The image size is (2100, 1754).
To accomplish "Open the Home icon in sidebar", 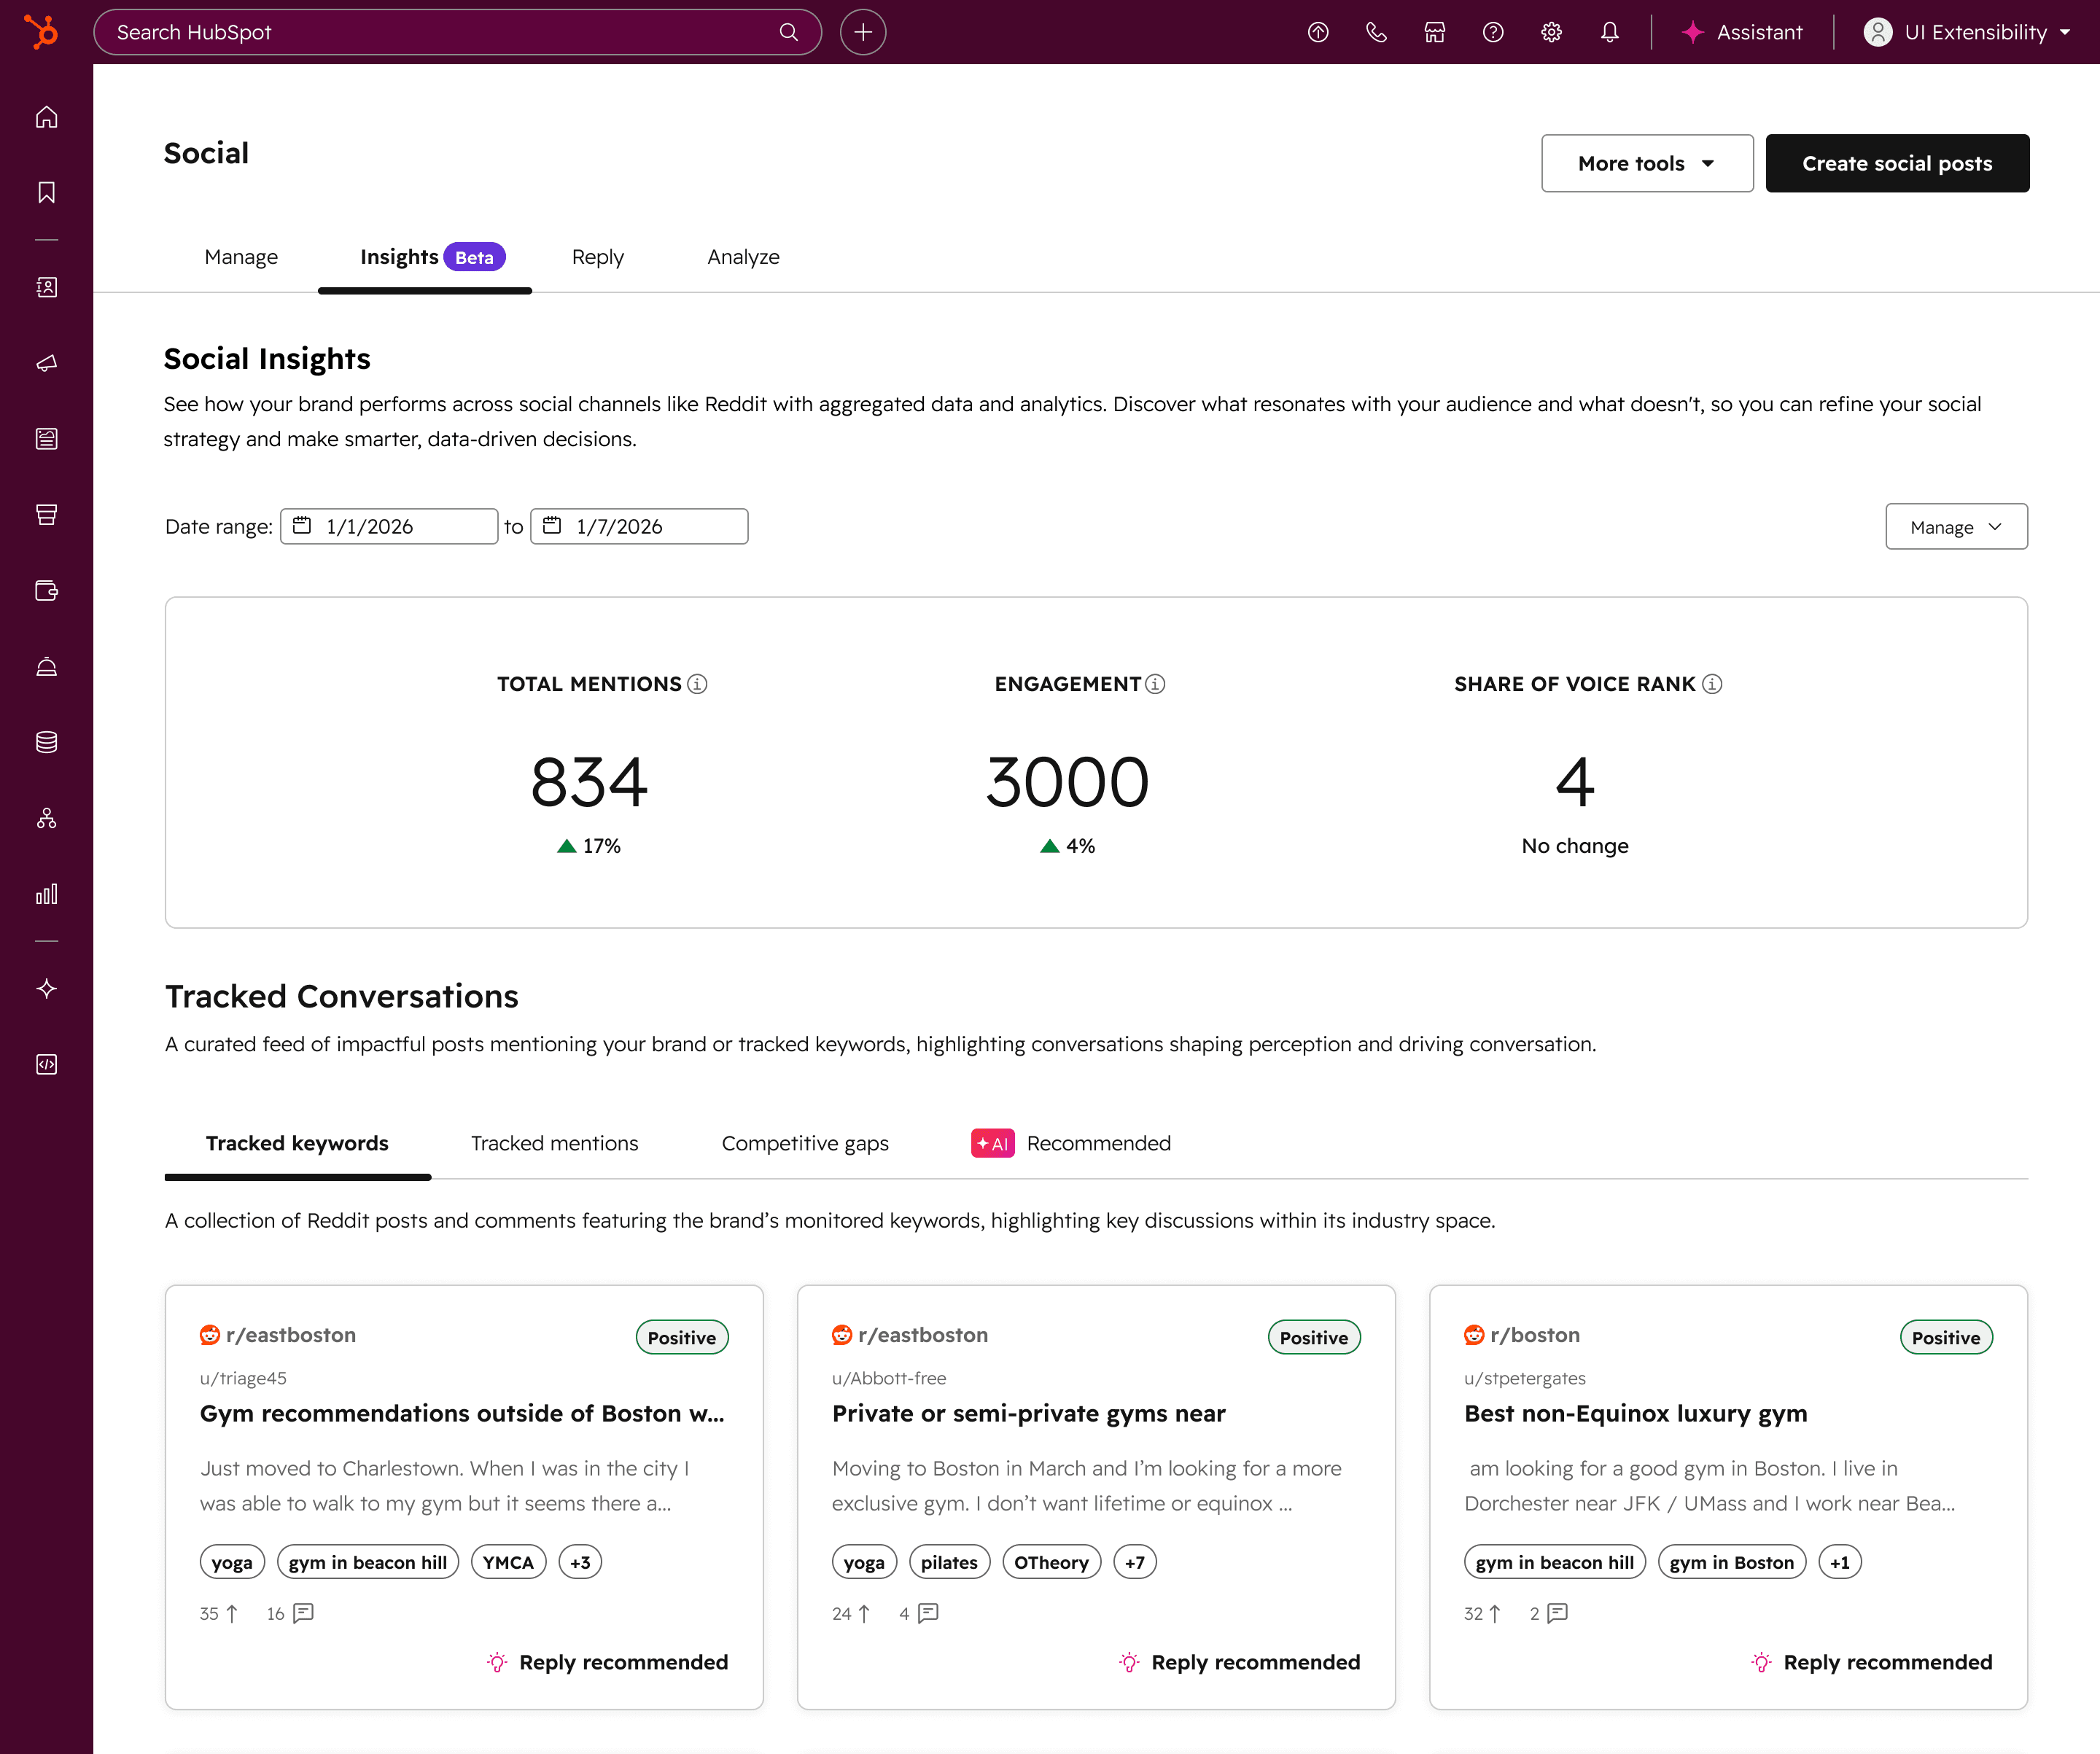I will tap(46, 117).
